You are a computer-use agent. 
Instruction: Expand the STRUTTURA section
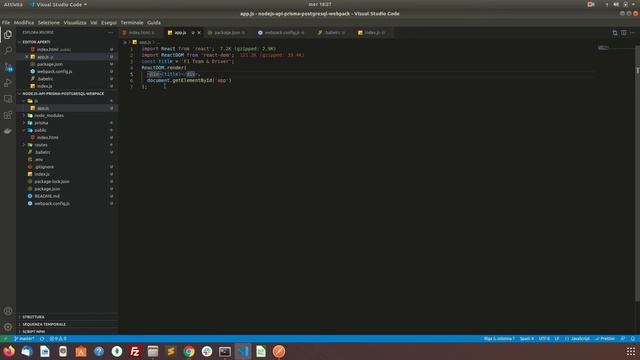coord(67,317)
